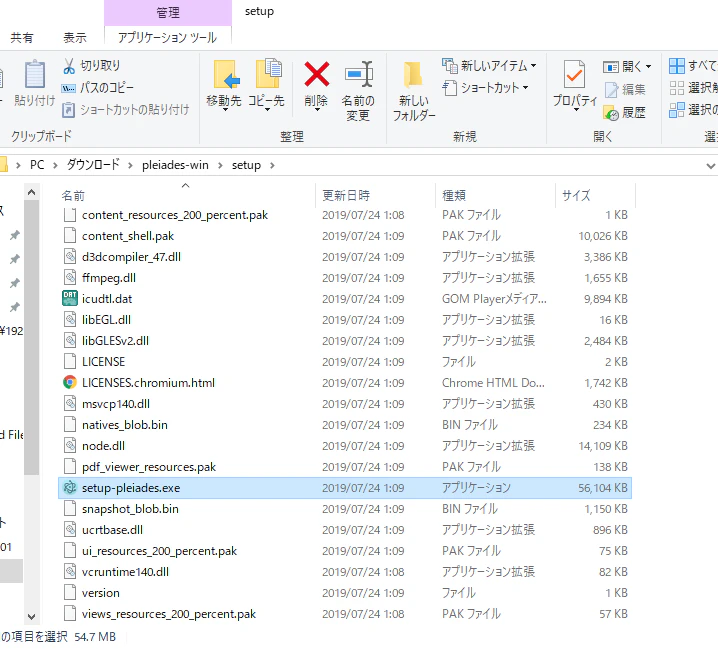Click the Rename (名前の変更) icon
The height and width of the screenshot is (649, 718).
click(359, 74)
